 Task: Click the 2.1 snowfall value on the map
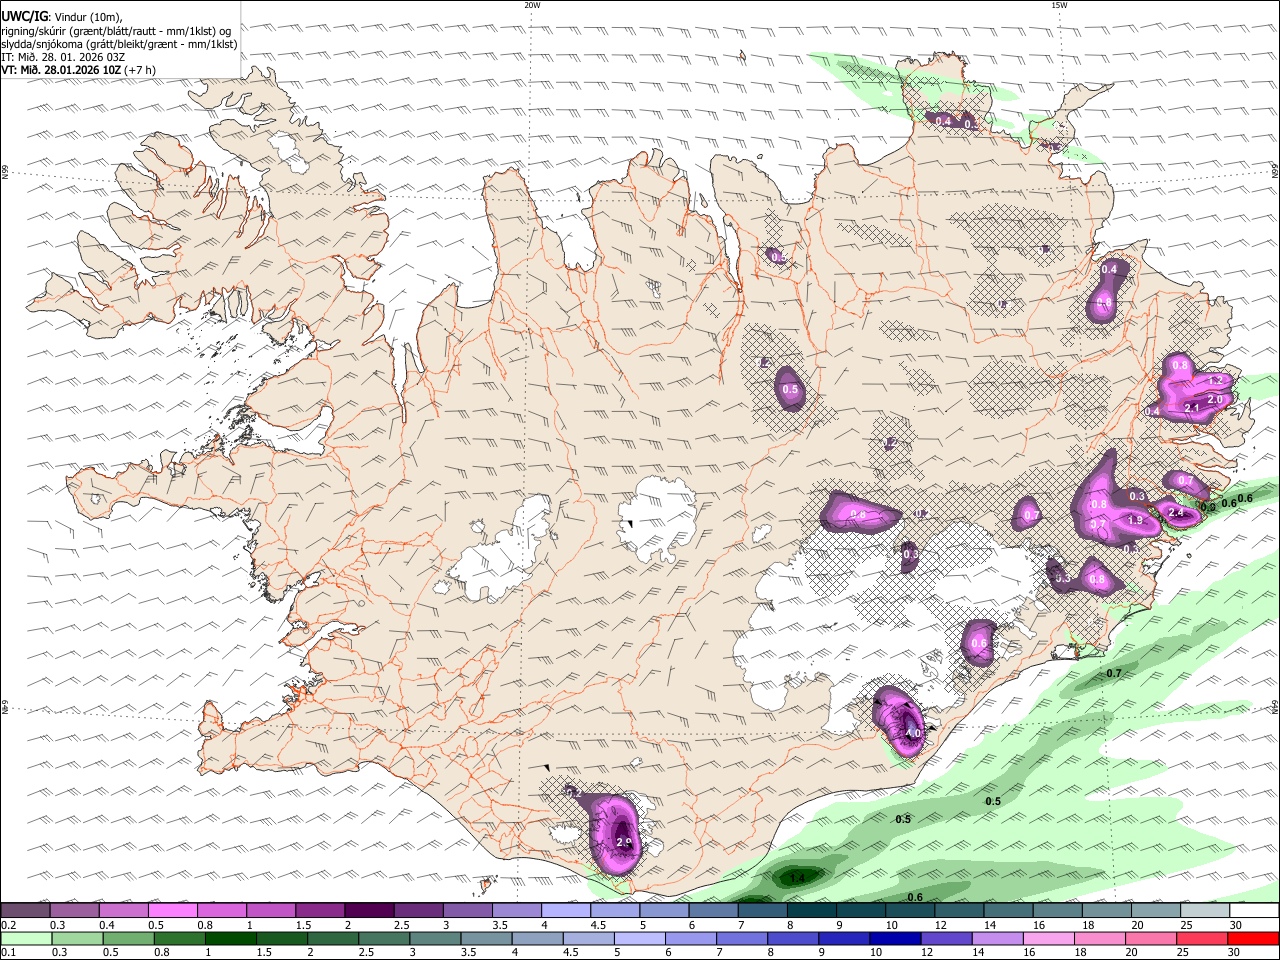[1191, 408]
